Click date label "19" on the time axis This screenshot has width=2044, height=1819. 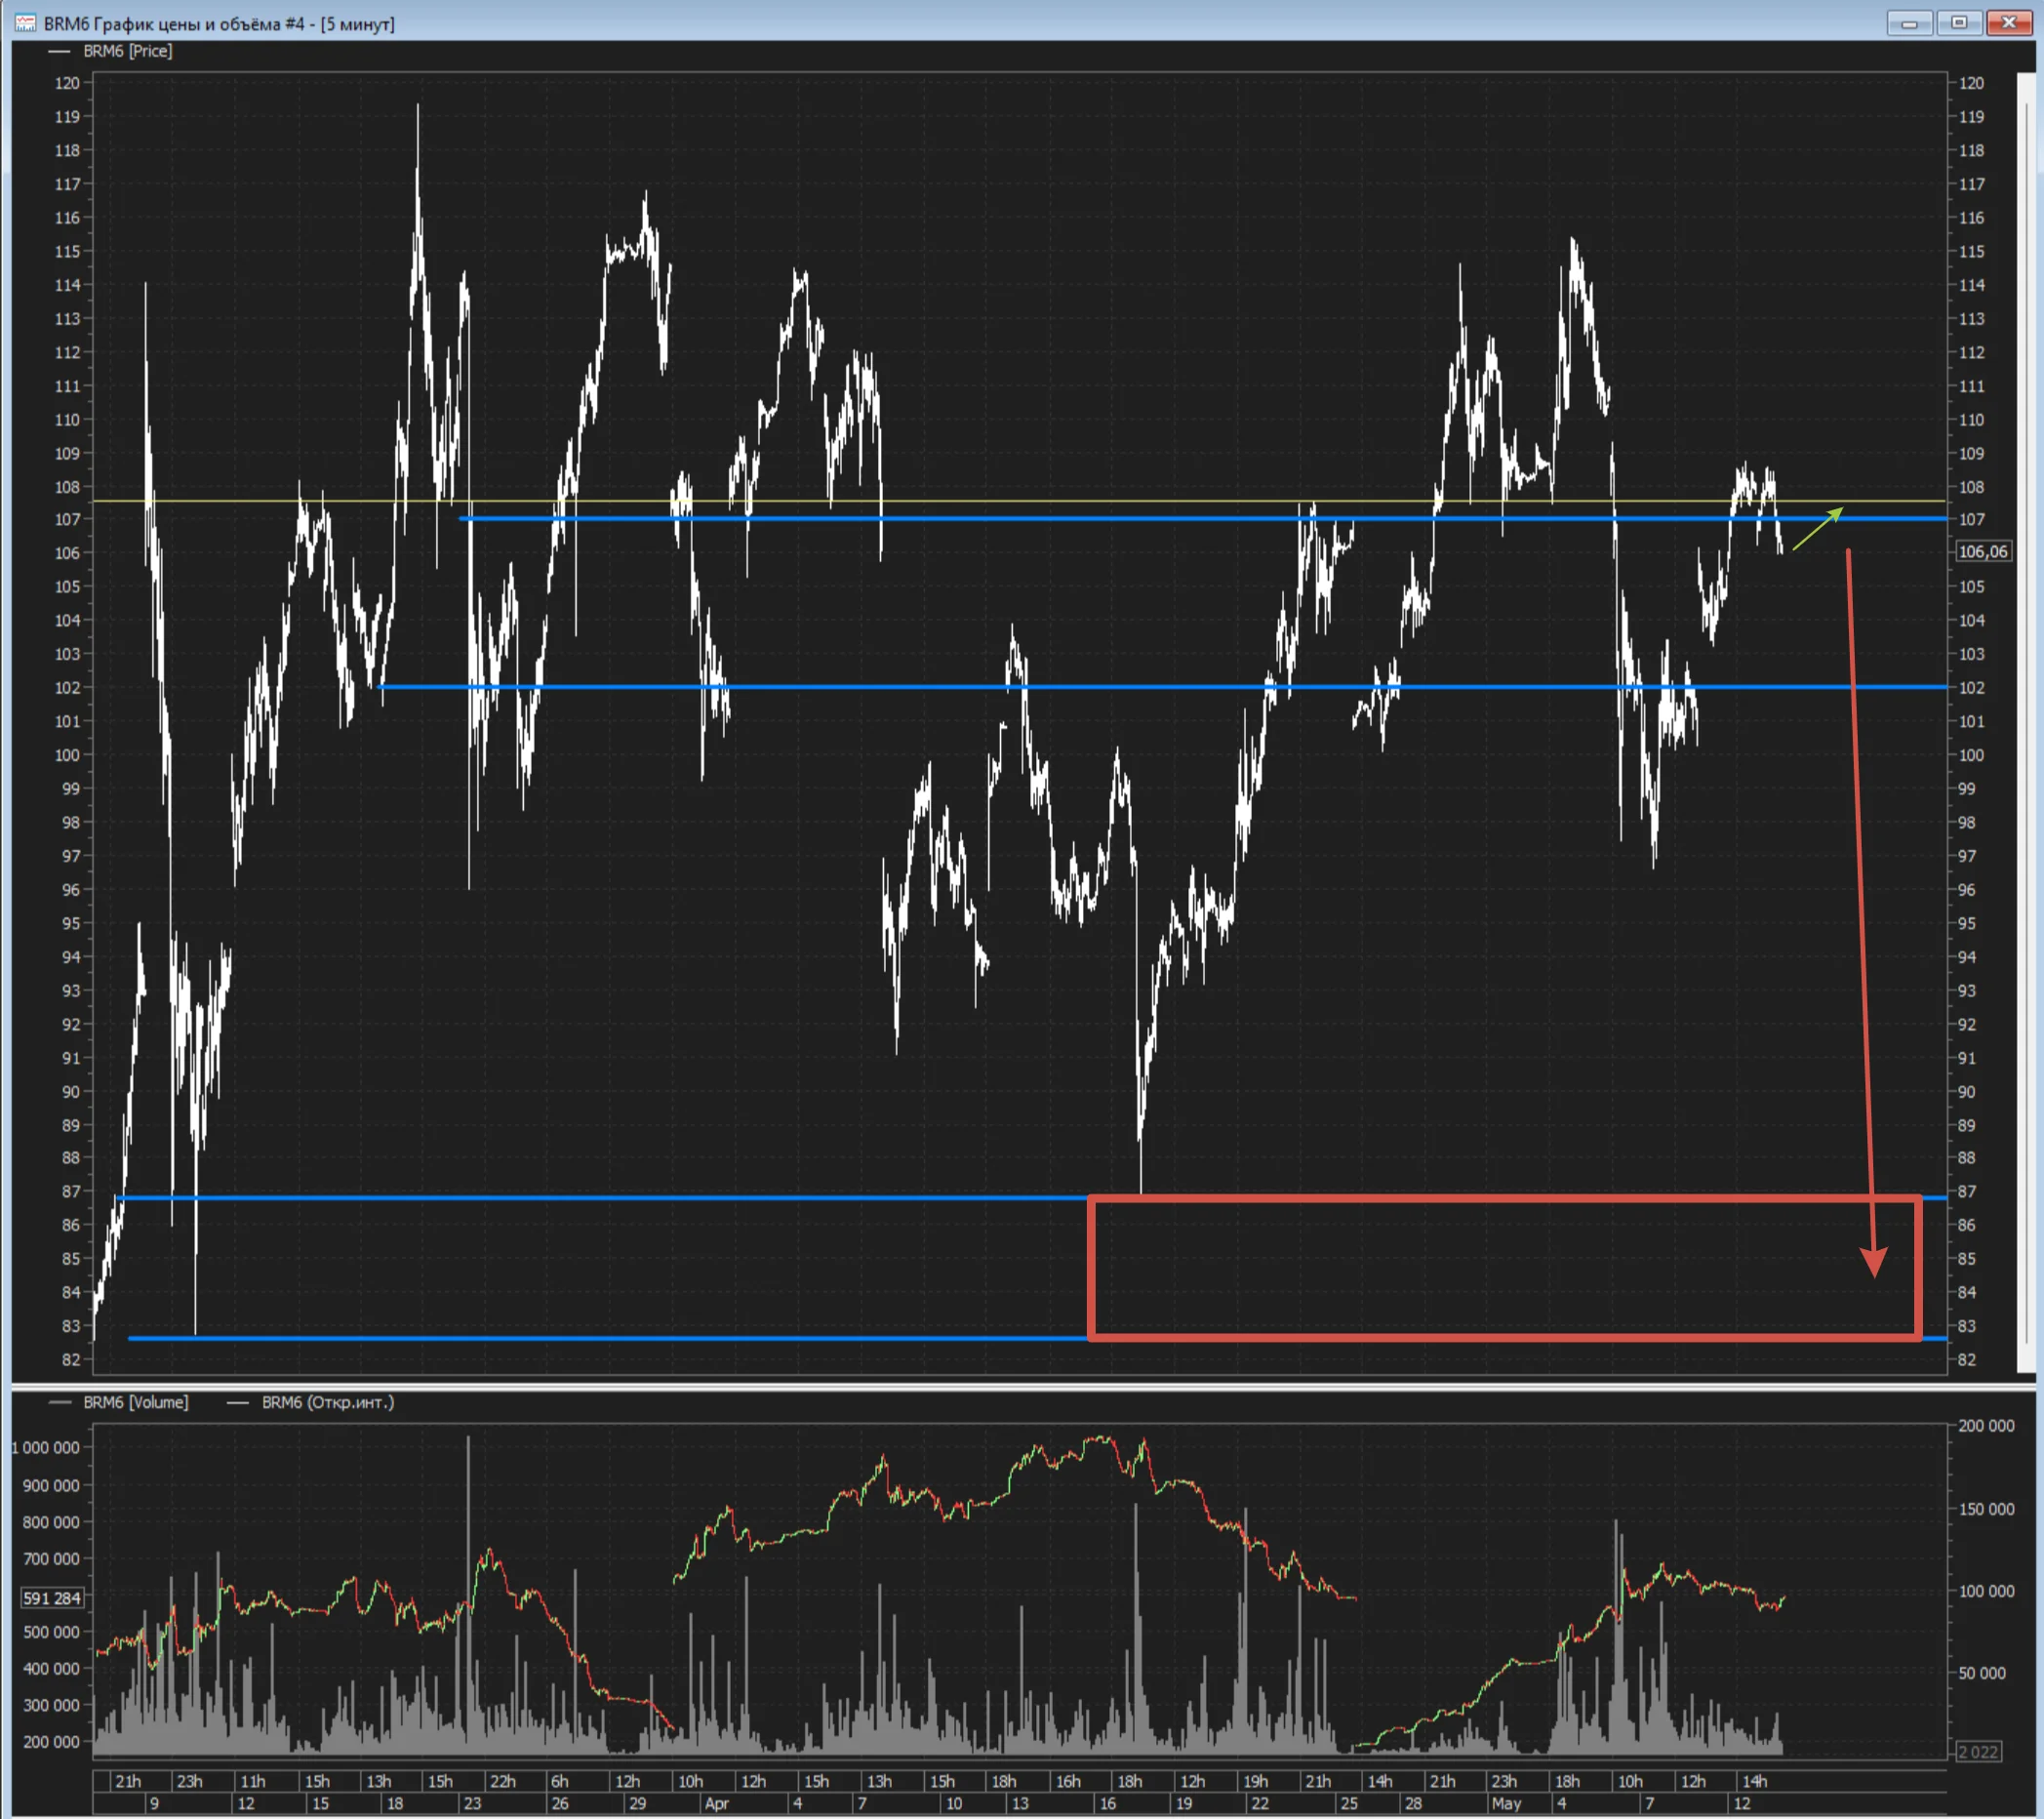[x=1184, y=1803]
